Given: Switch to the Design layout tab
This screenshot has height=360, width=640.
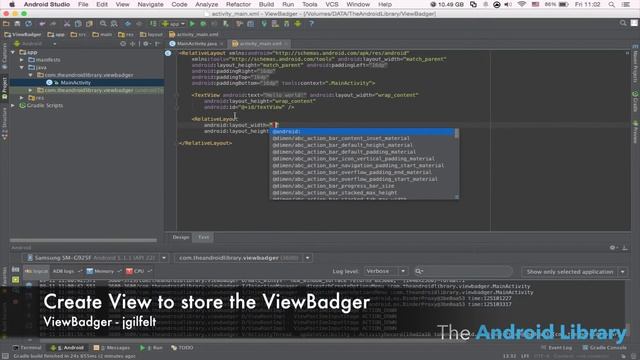Looking at the screenshot, I should (x=180, y=237).
